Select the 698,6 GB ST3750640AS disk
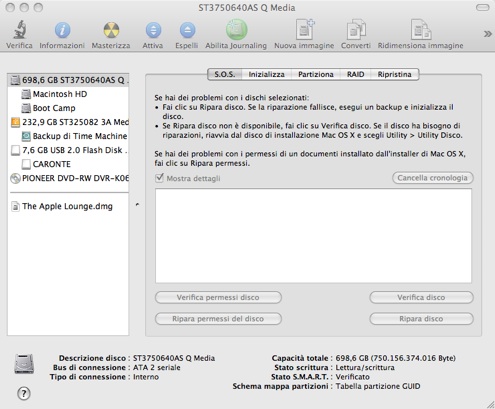This screenshot has width=495, height=409. pos(68,80)
